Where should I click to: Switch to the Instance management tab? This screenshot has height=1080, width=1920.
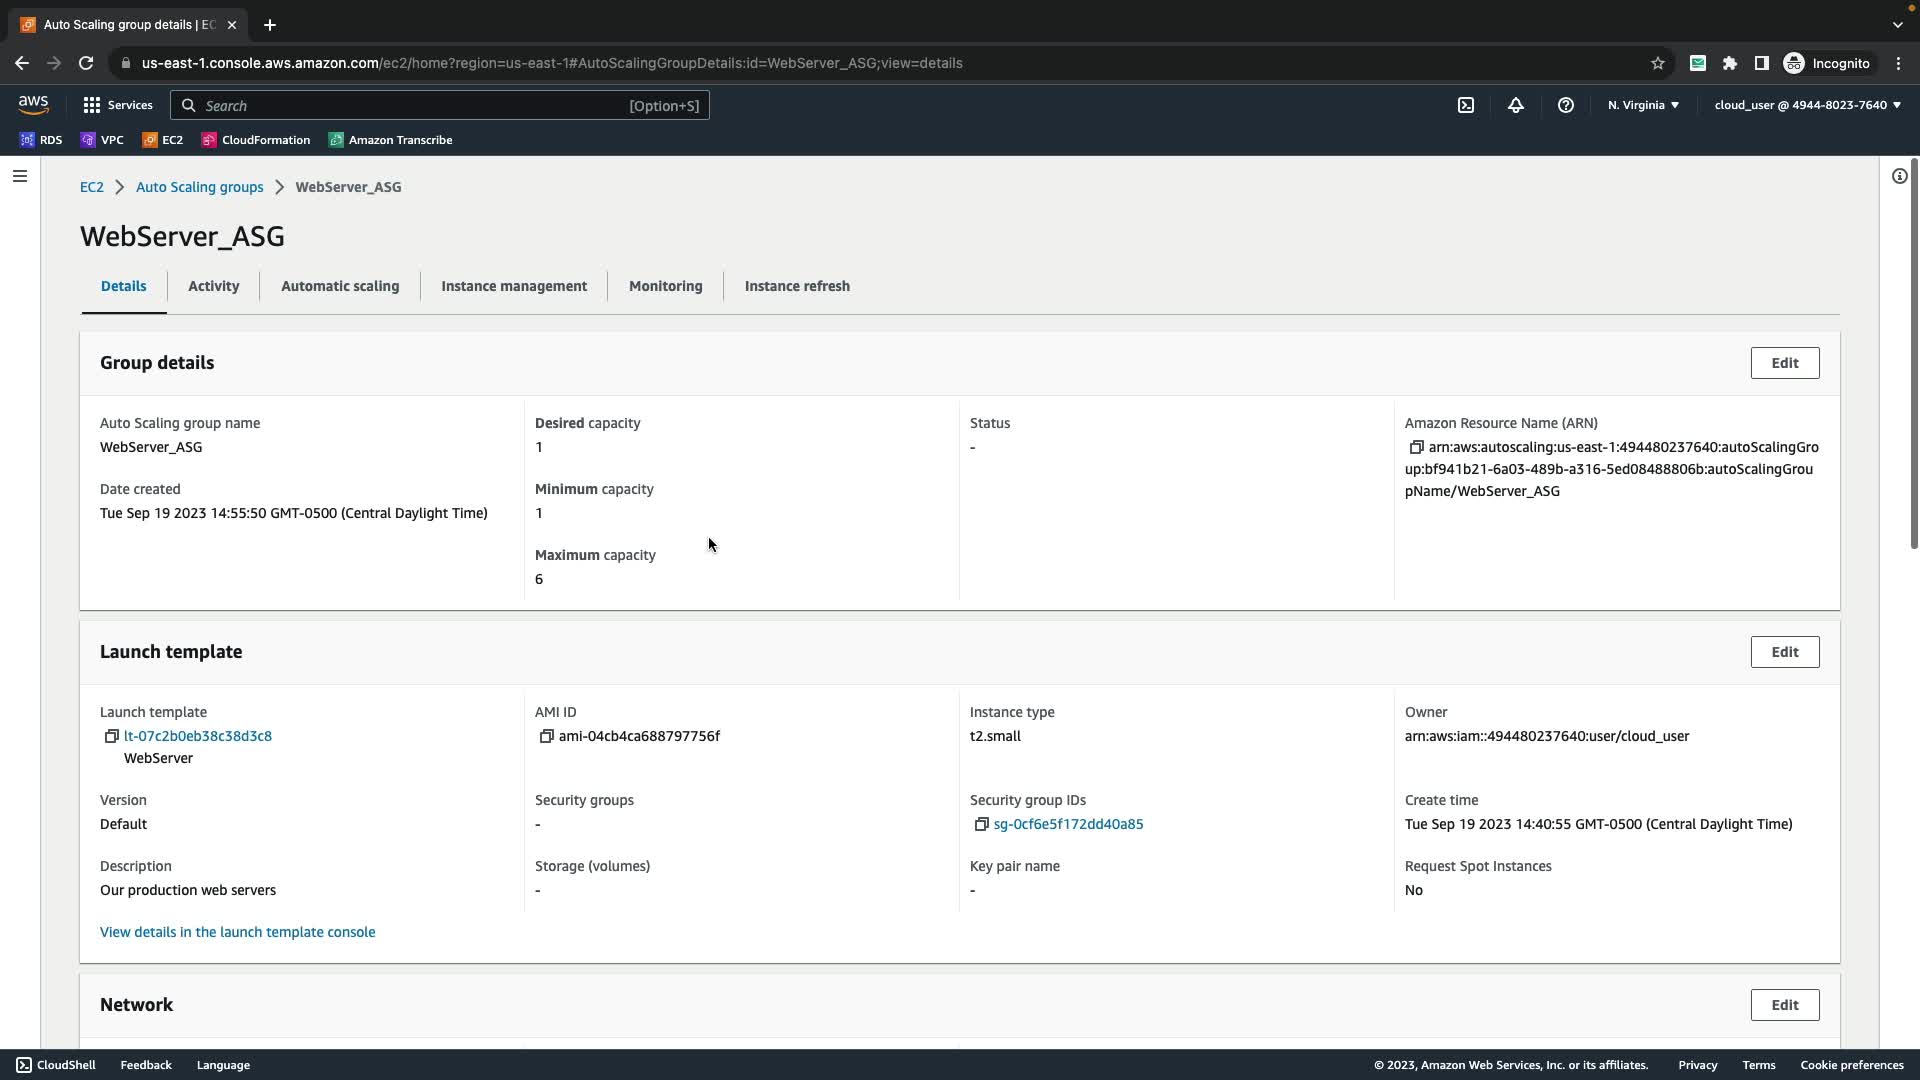(x=514, y=286)
